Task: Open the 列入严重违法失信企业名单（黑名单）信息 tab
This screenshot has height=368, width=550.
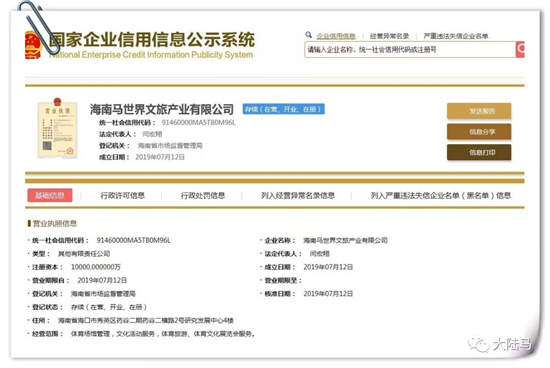Action: tap(441, 195)
